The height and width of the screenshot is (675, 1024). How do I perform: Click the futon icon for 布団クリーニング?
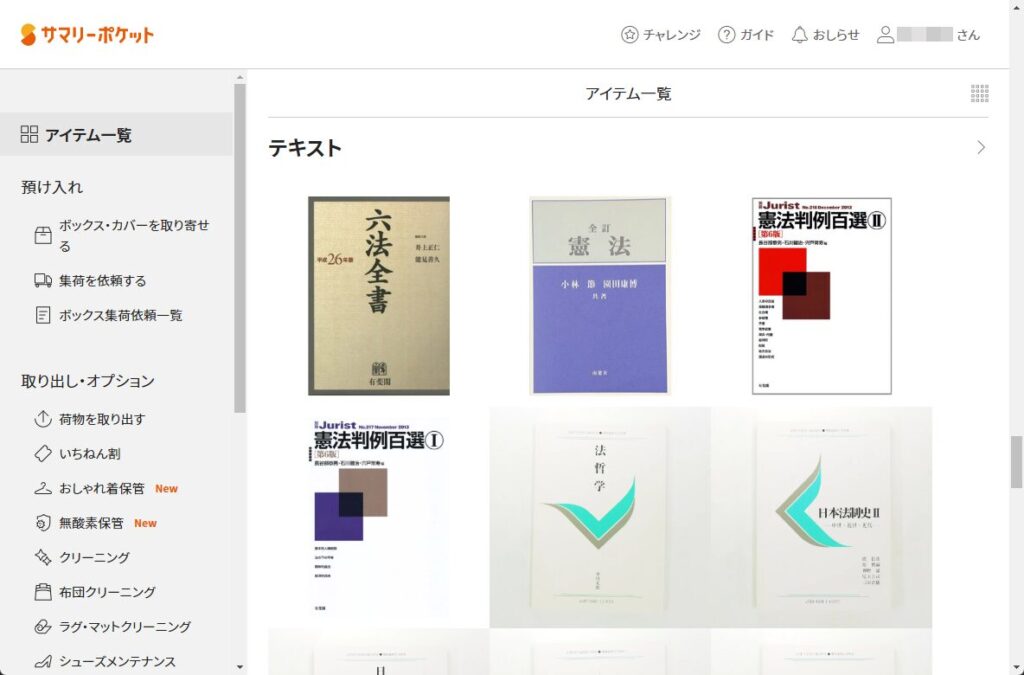coord(43,592)
